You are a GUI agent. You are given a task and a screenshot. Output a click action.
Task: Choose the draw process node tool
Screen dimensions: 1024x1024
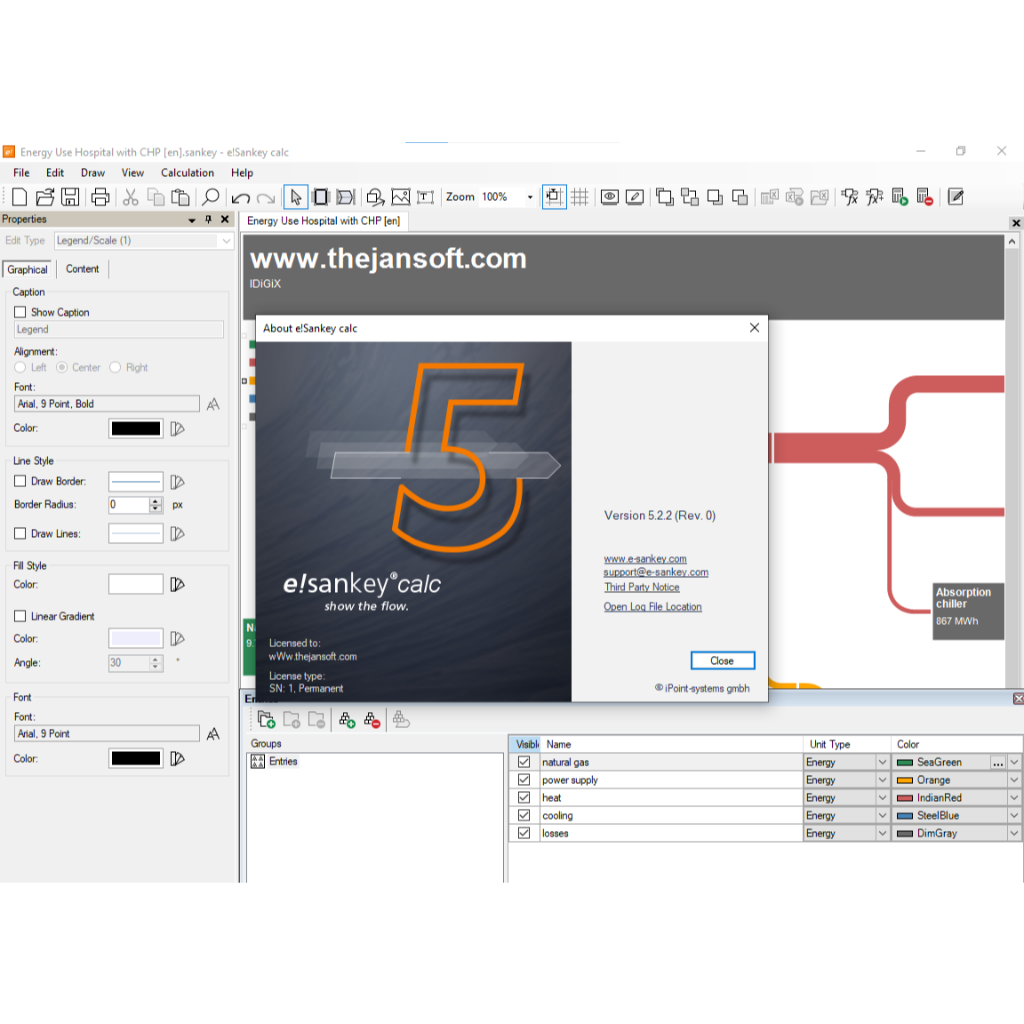pos(321,197)
